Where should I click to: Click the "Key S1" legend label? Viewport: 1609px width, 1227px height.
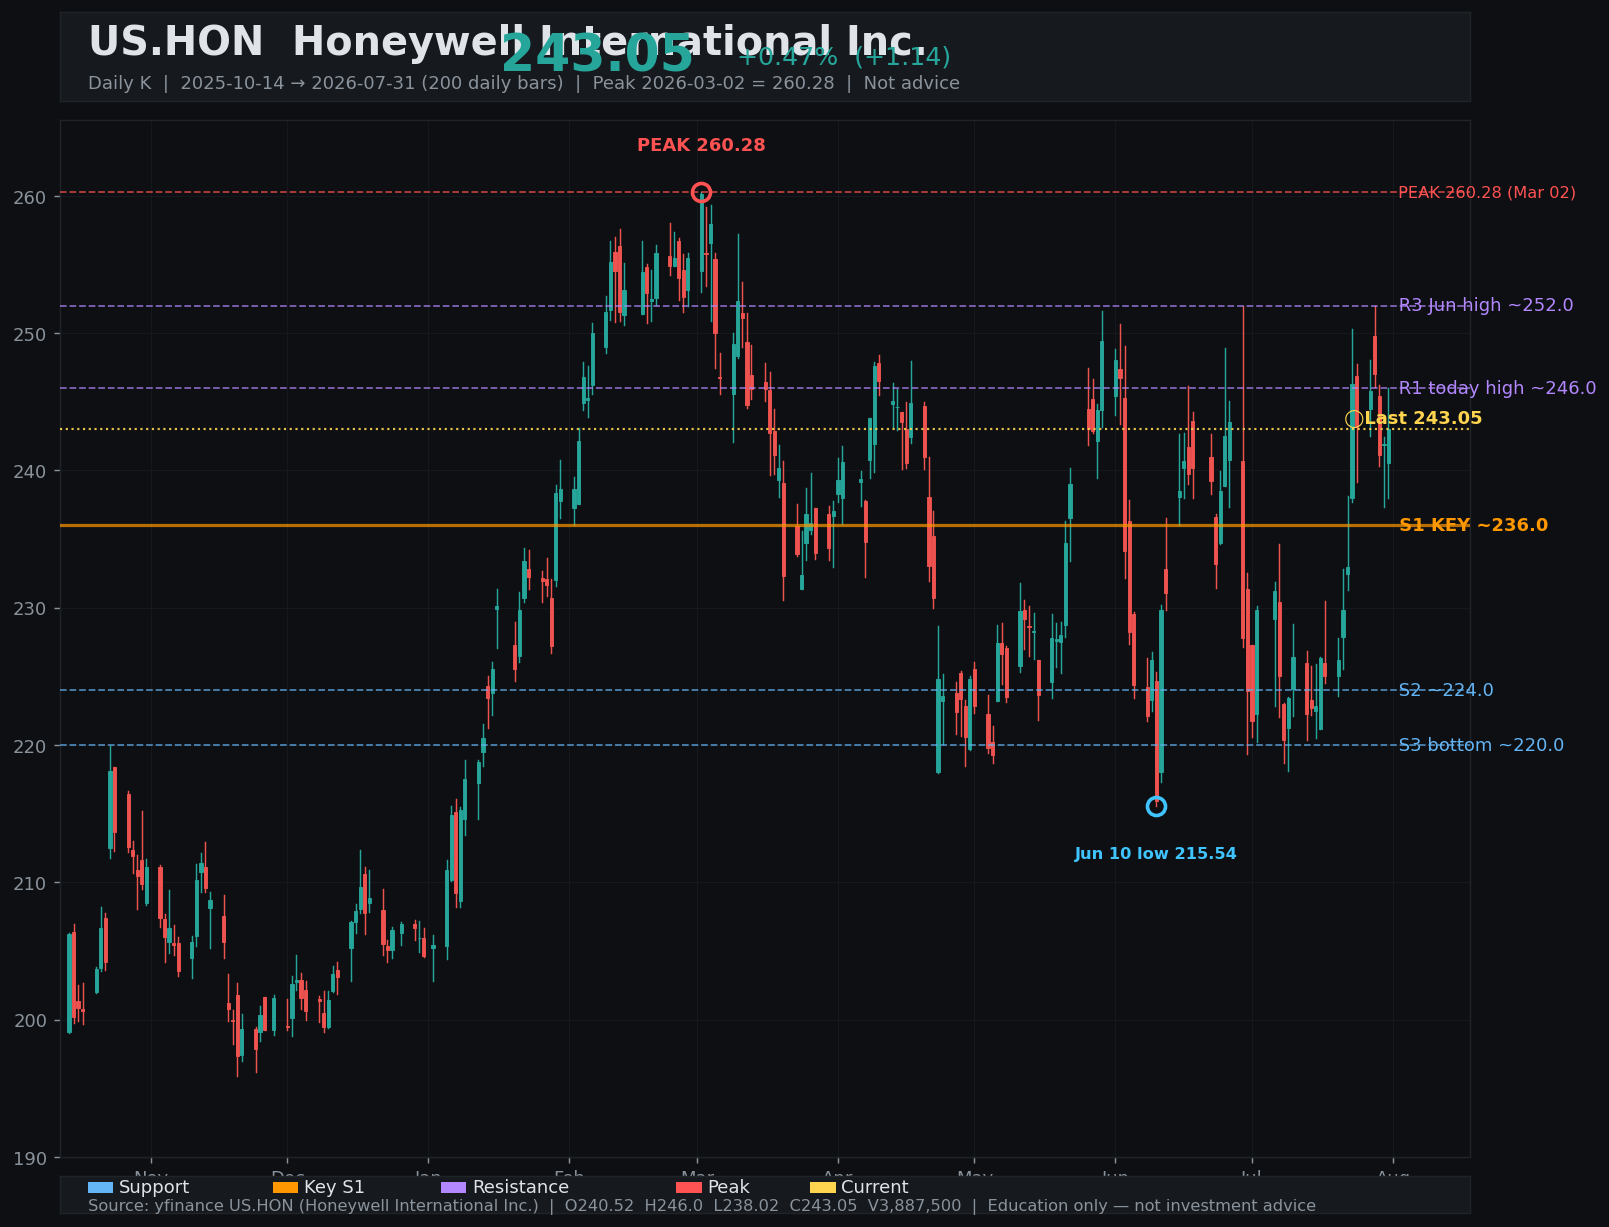pyautogui.click(x=334, y=1187)
